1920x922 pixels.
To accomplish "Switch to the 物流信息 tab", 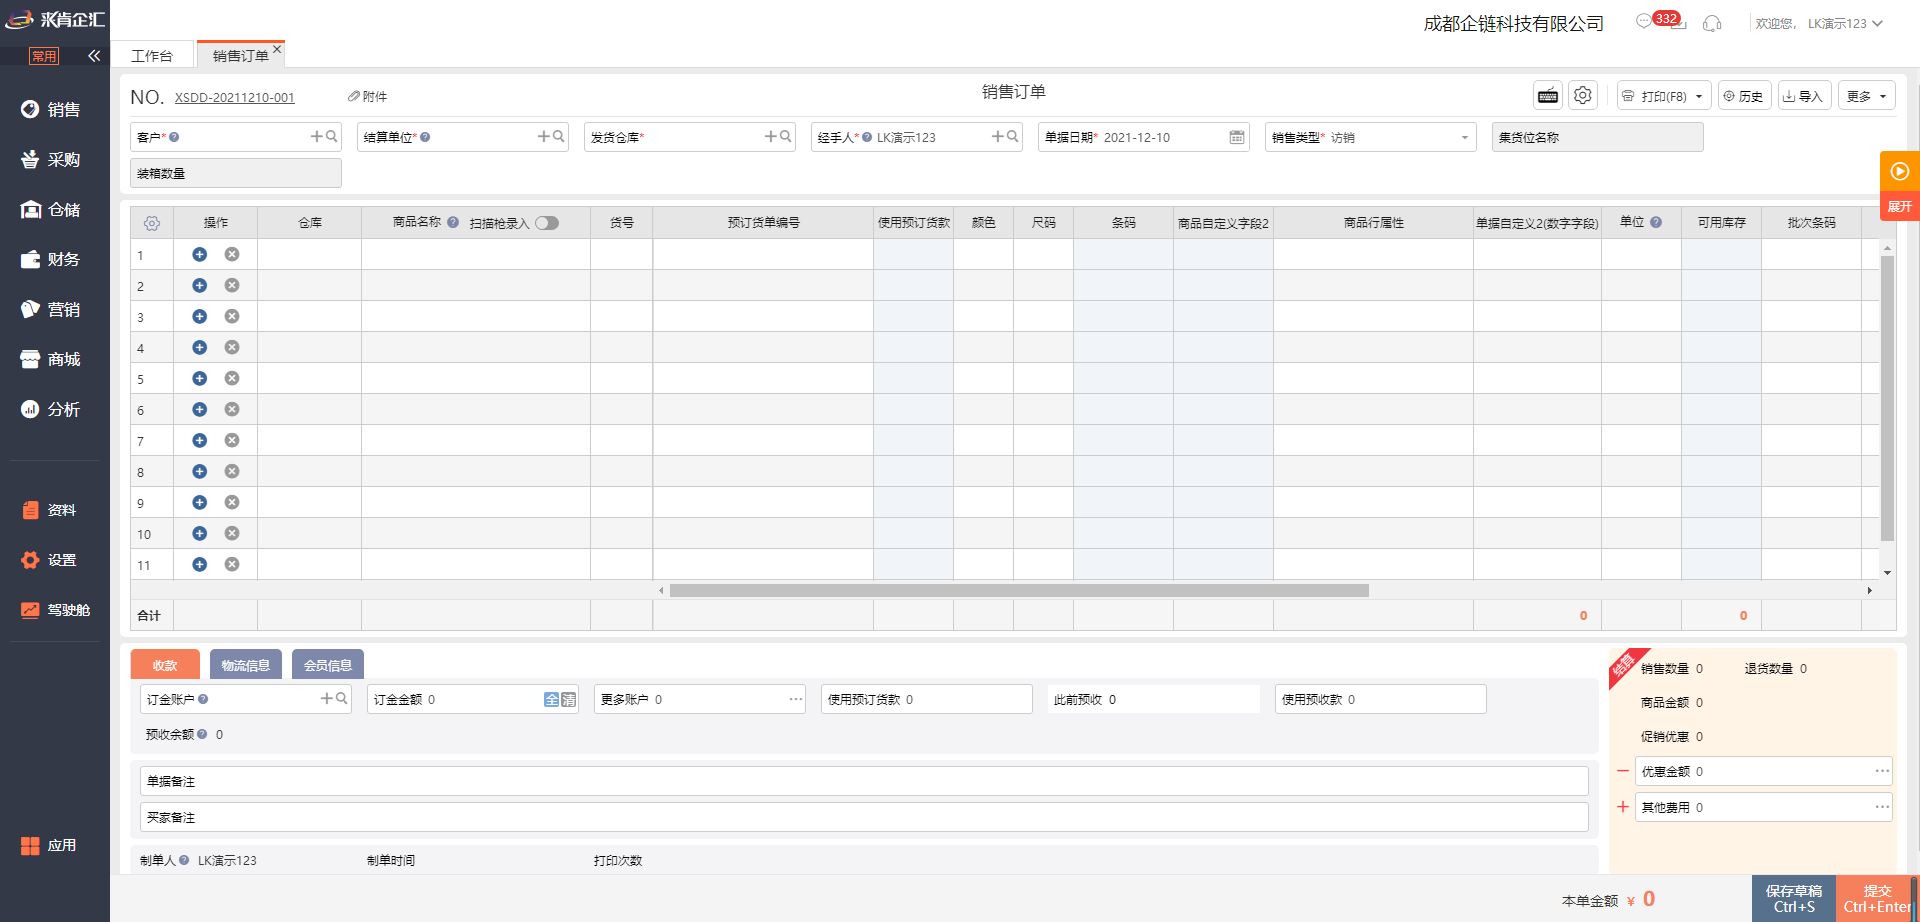I will point(245,665).
